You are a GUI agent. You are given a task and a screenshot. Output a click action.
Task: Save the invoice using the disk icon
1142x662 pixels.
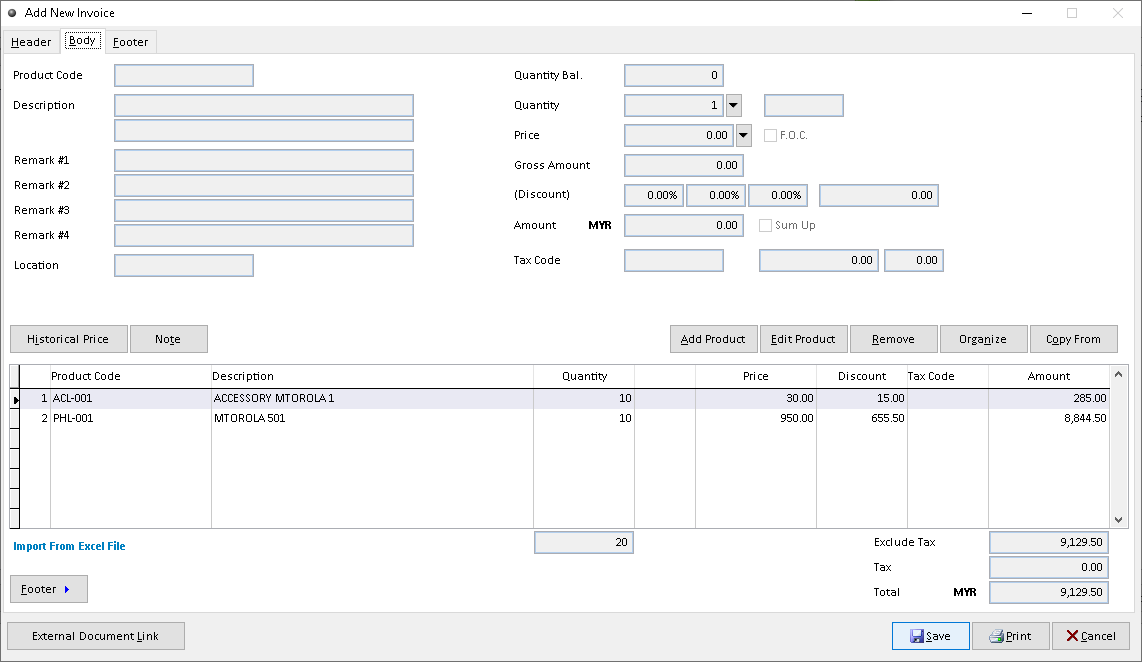[x=930, y=636]
